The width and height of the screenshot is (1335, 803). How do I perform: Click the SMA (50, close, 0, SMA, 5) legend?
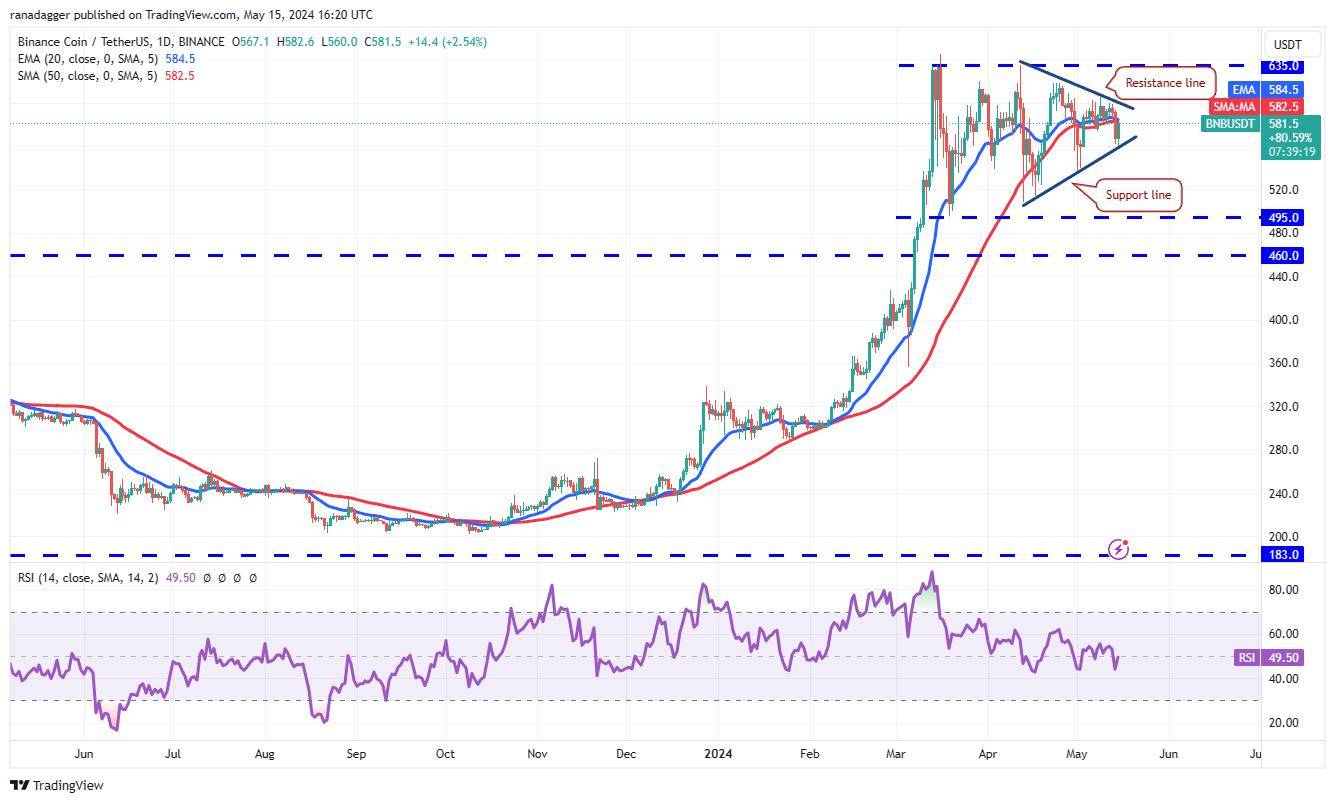pos(87,76)
